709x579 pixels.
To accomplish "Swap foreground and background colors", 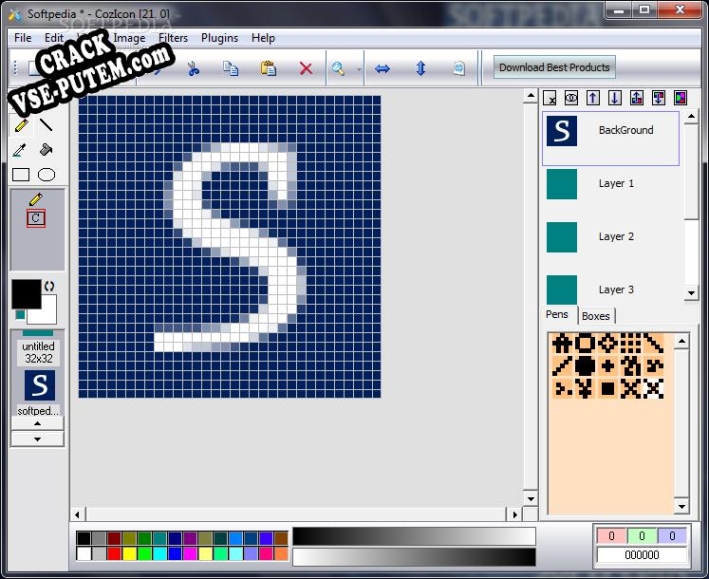I will pyautogui.click(x=50, y=286).
